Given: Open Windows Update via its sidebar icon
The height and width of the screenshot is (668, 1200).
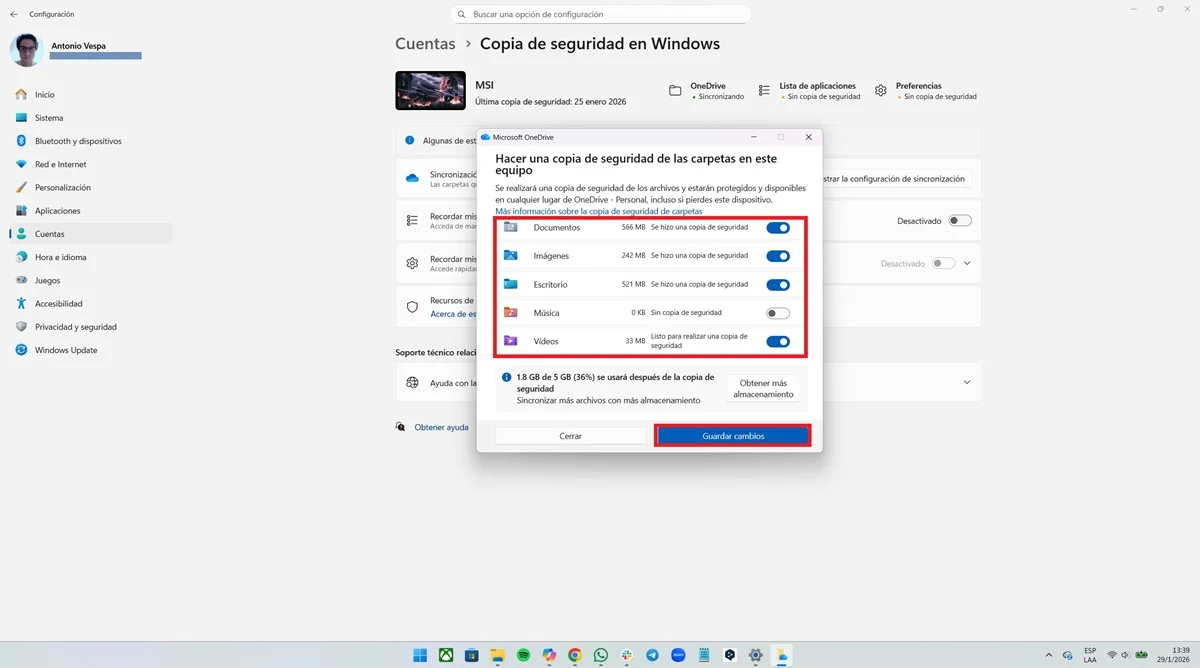Looking at the screenshot, I should 21,350.
